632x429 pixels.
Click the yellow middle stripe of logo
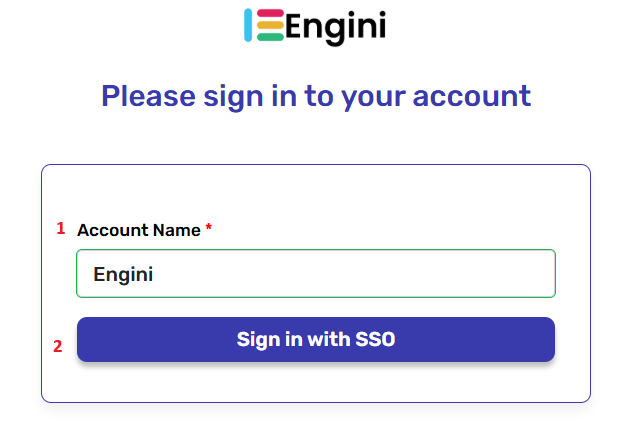coord(270,26)
